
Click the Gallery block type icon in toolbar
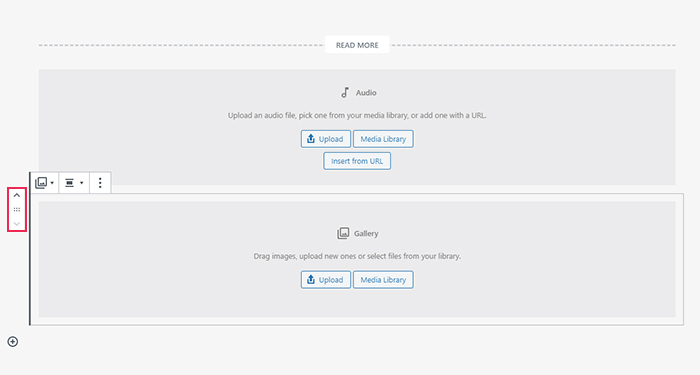coord(41,183)
